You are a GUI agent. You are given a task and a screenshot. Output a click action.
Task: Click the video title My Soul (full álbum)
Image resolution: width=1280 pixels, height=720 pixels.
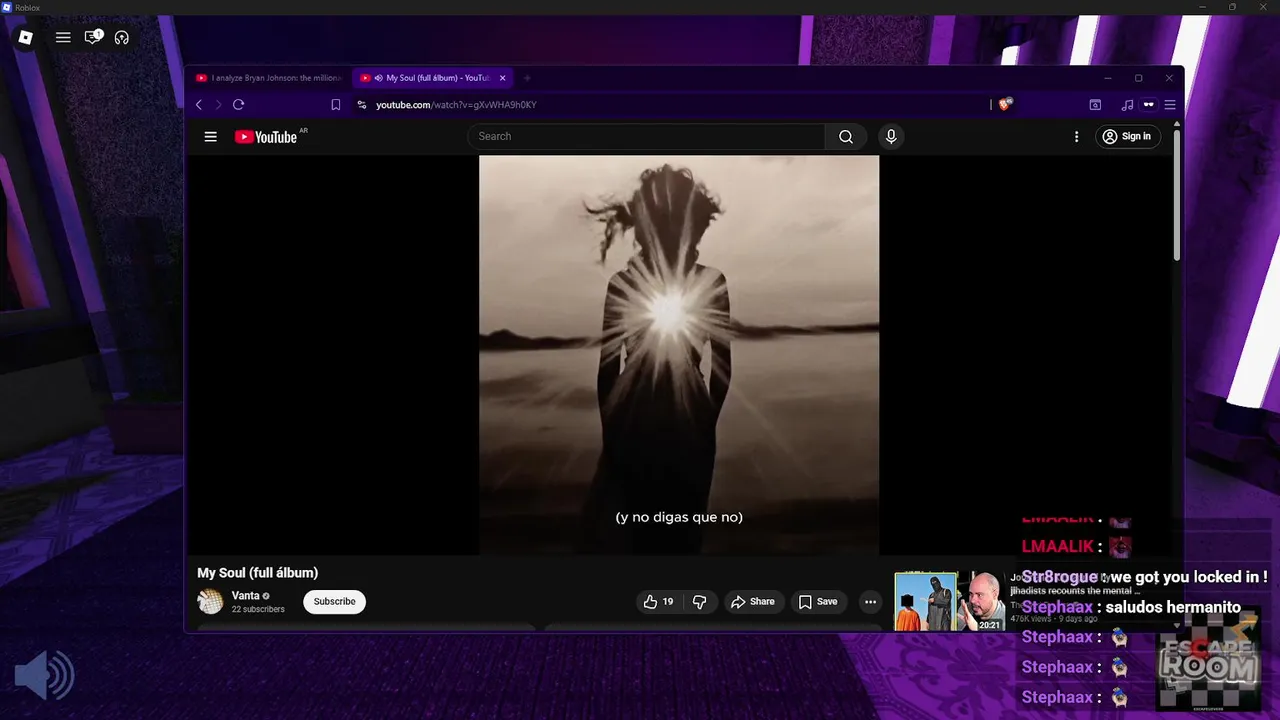pos(257,573)
